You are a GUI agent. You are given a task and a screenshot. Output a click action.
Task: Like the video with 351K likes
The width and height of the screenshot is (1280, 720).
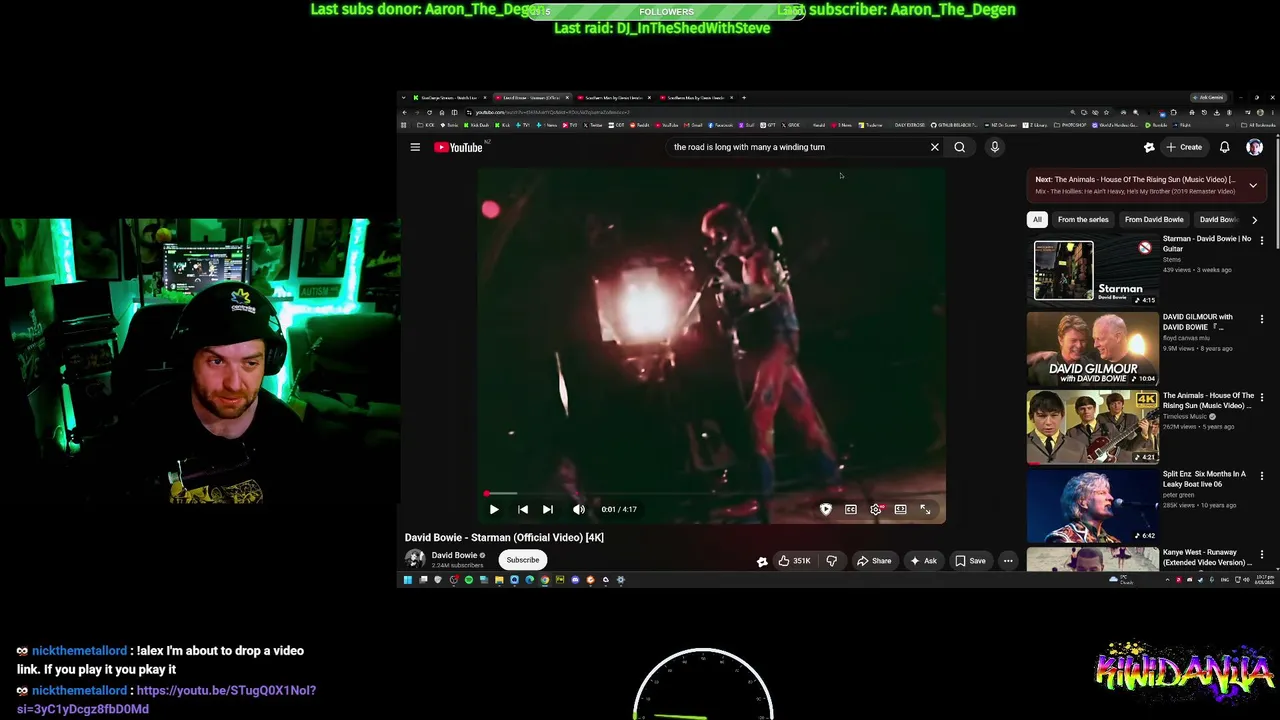pyautogui.click(x=794, y=561)
